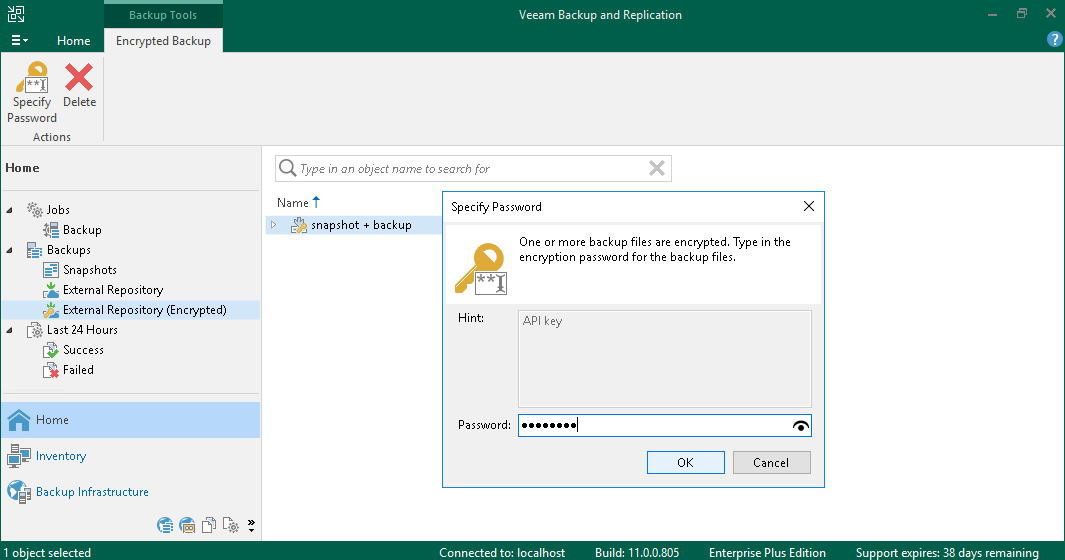
Task: Cancel the Specify Password dialog
Action: tap(772, 463)
